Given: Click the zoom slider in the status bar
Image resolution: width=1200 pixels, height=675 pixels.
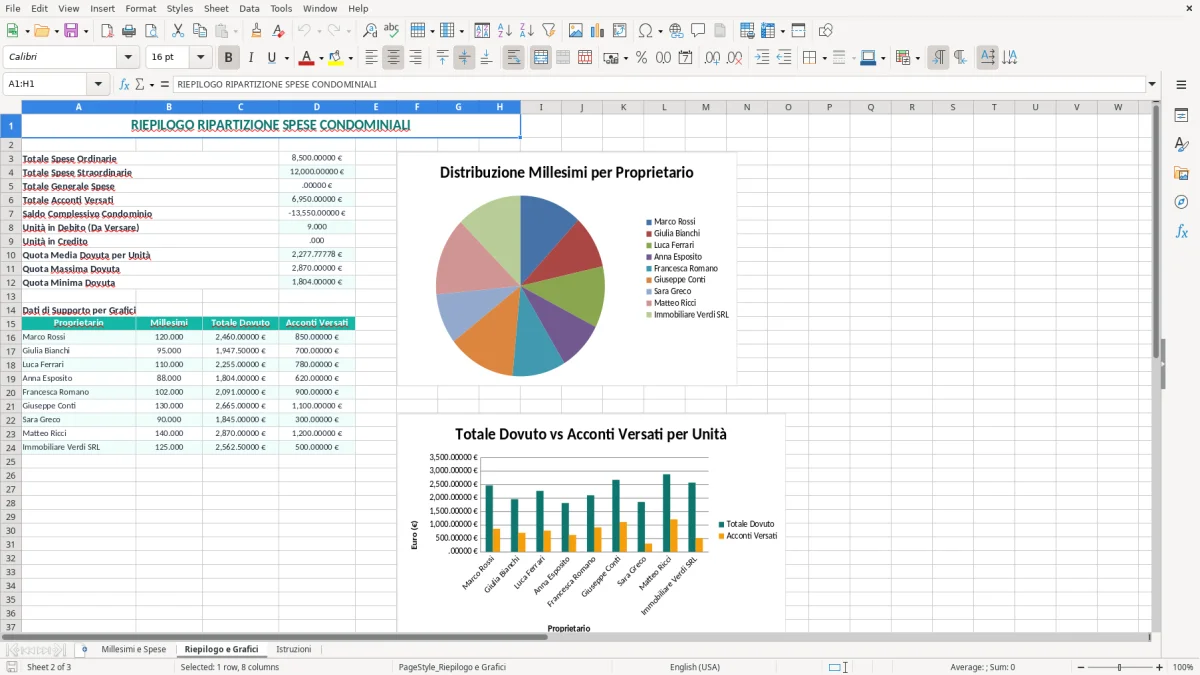Looking at the screenshot, I should point(1120,667).
